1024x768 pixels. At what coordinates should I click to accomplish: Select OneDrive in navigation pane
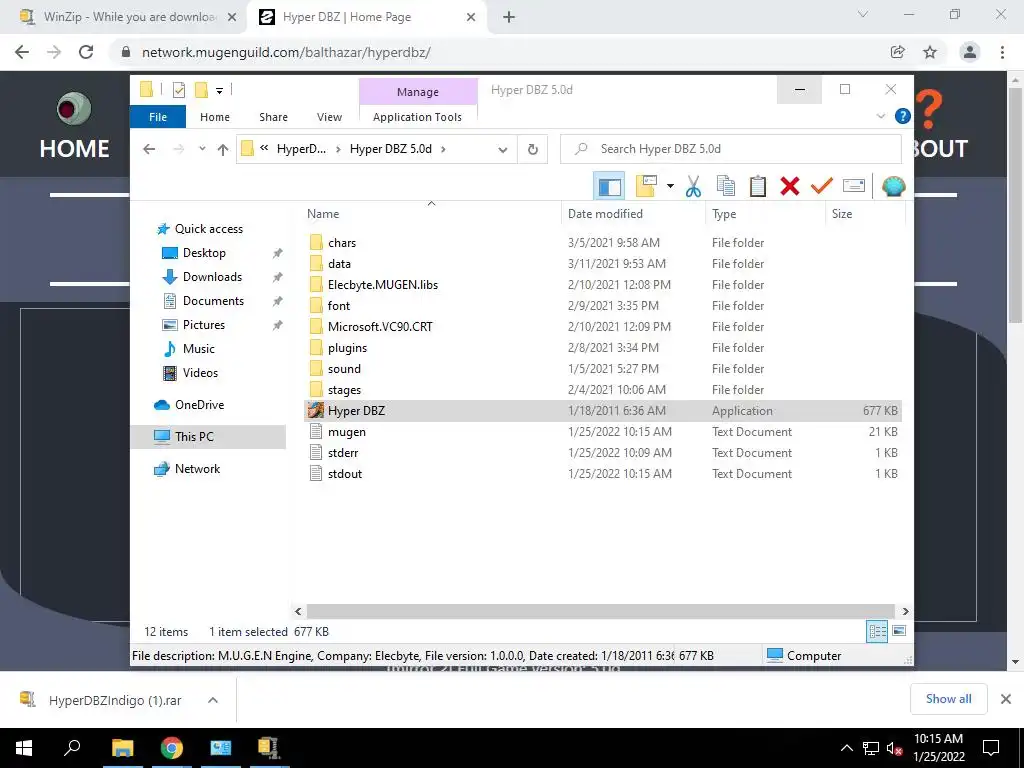(x=199, y=405)
